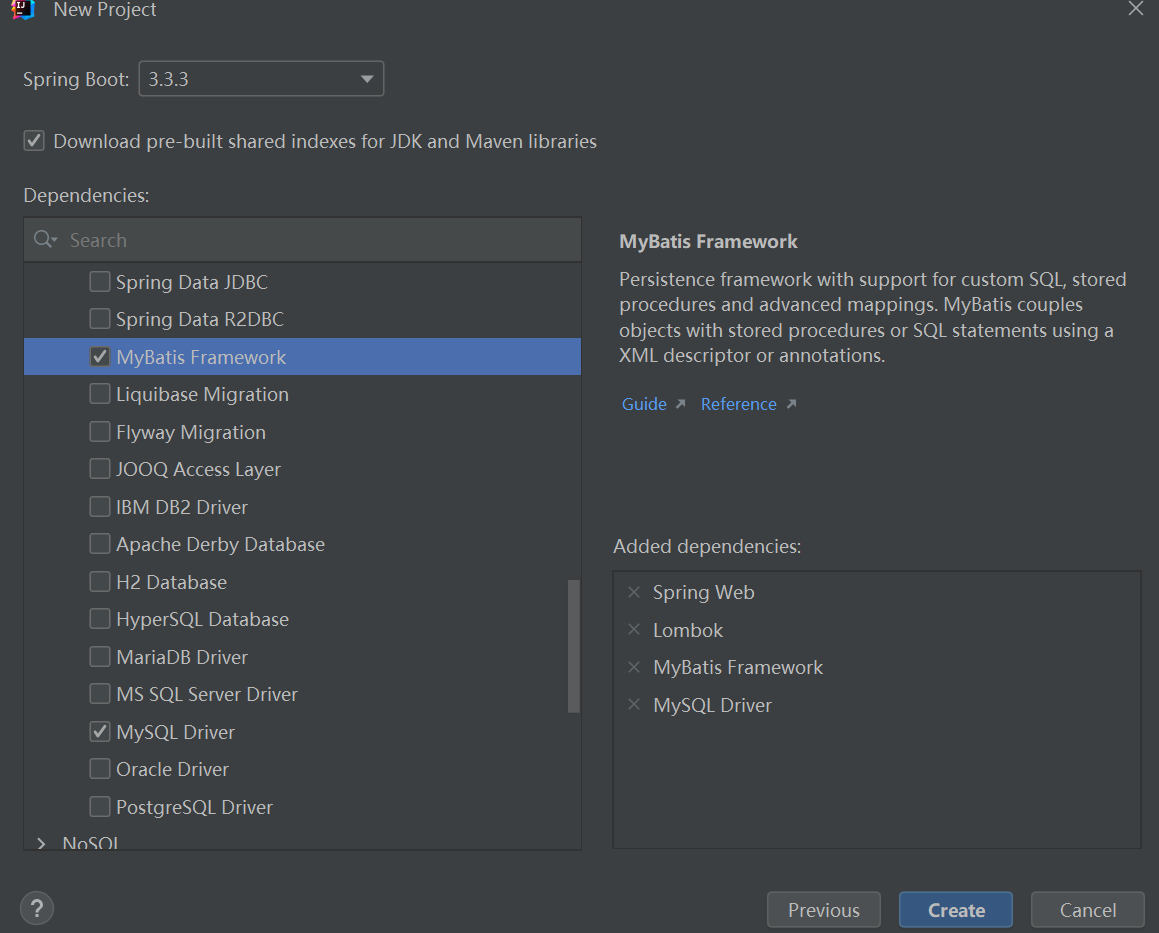Check H2 Database dependency
The width and height of the screenshot is (1159, 933).
100,582
